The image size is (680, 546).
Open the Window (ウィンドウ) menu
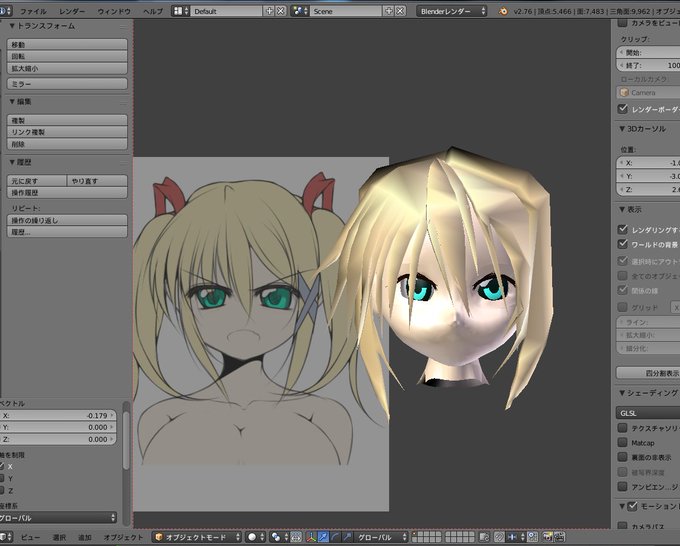click(114, 11)
